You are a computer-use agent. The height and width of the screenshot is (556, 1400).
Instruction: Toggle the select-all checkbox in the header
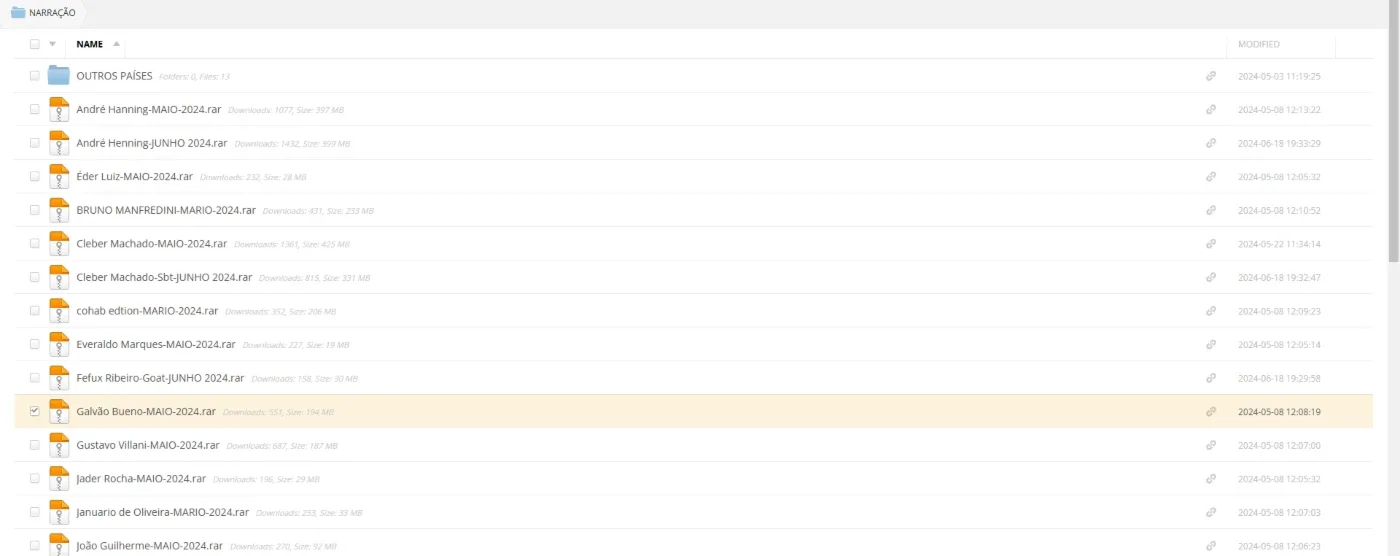pyautogui.click(x=35, y=44)
